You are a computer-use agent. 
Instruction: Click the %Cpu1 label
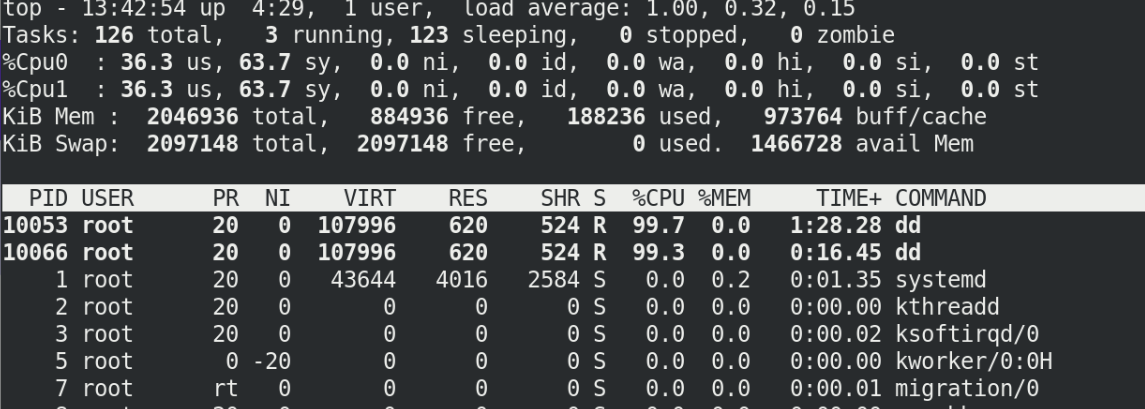35,90
